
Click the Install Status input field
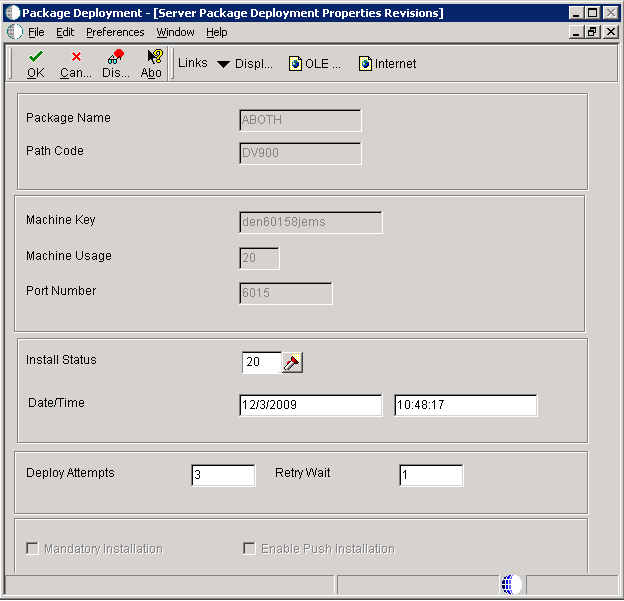pyautogui.click(x=261, y=363)
